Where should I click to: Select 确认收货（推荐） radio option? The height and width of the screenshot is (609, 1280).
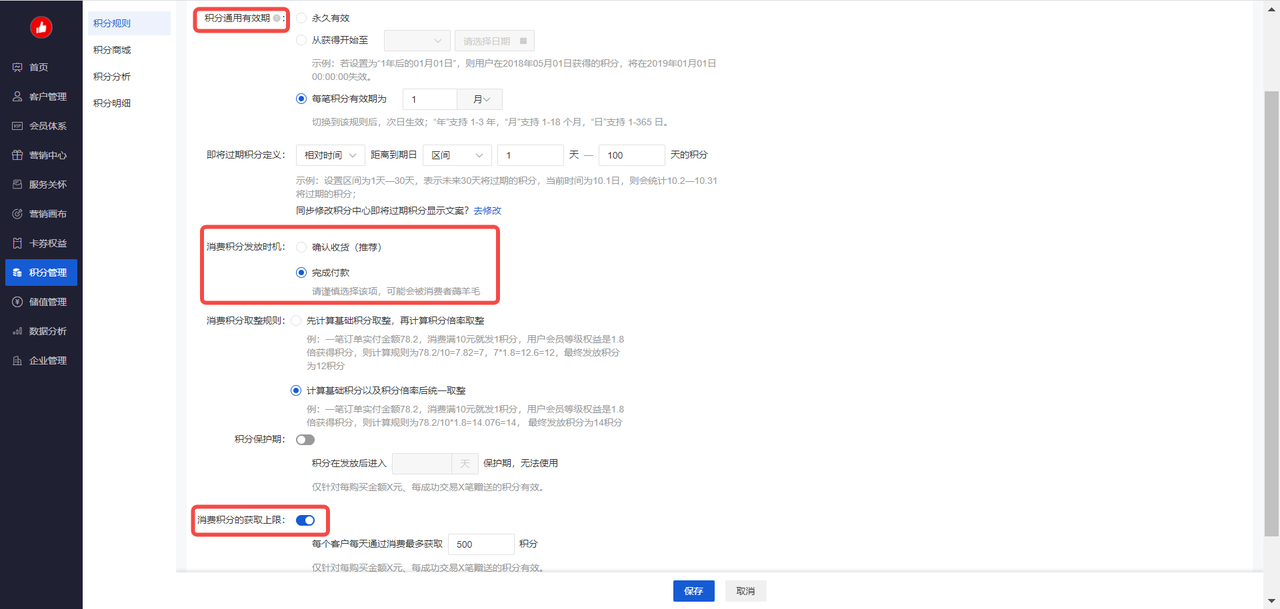302,246
